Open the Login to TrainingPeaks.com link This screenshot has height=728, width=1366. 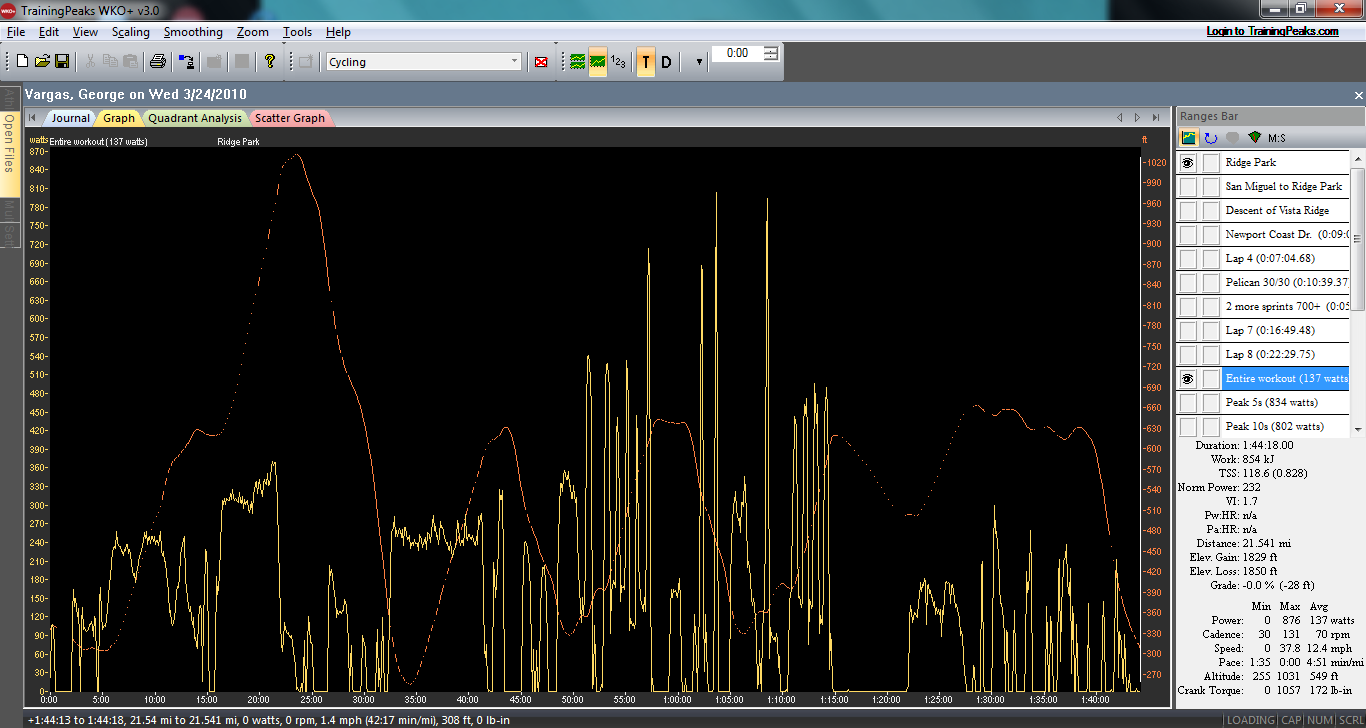(x=1272, y=31)
